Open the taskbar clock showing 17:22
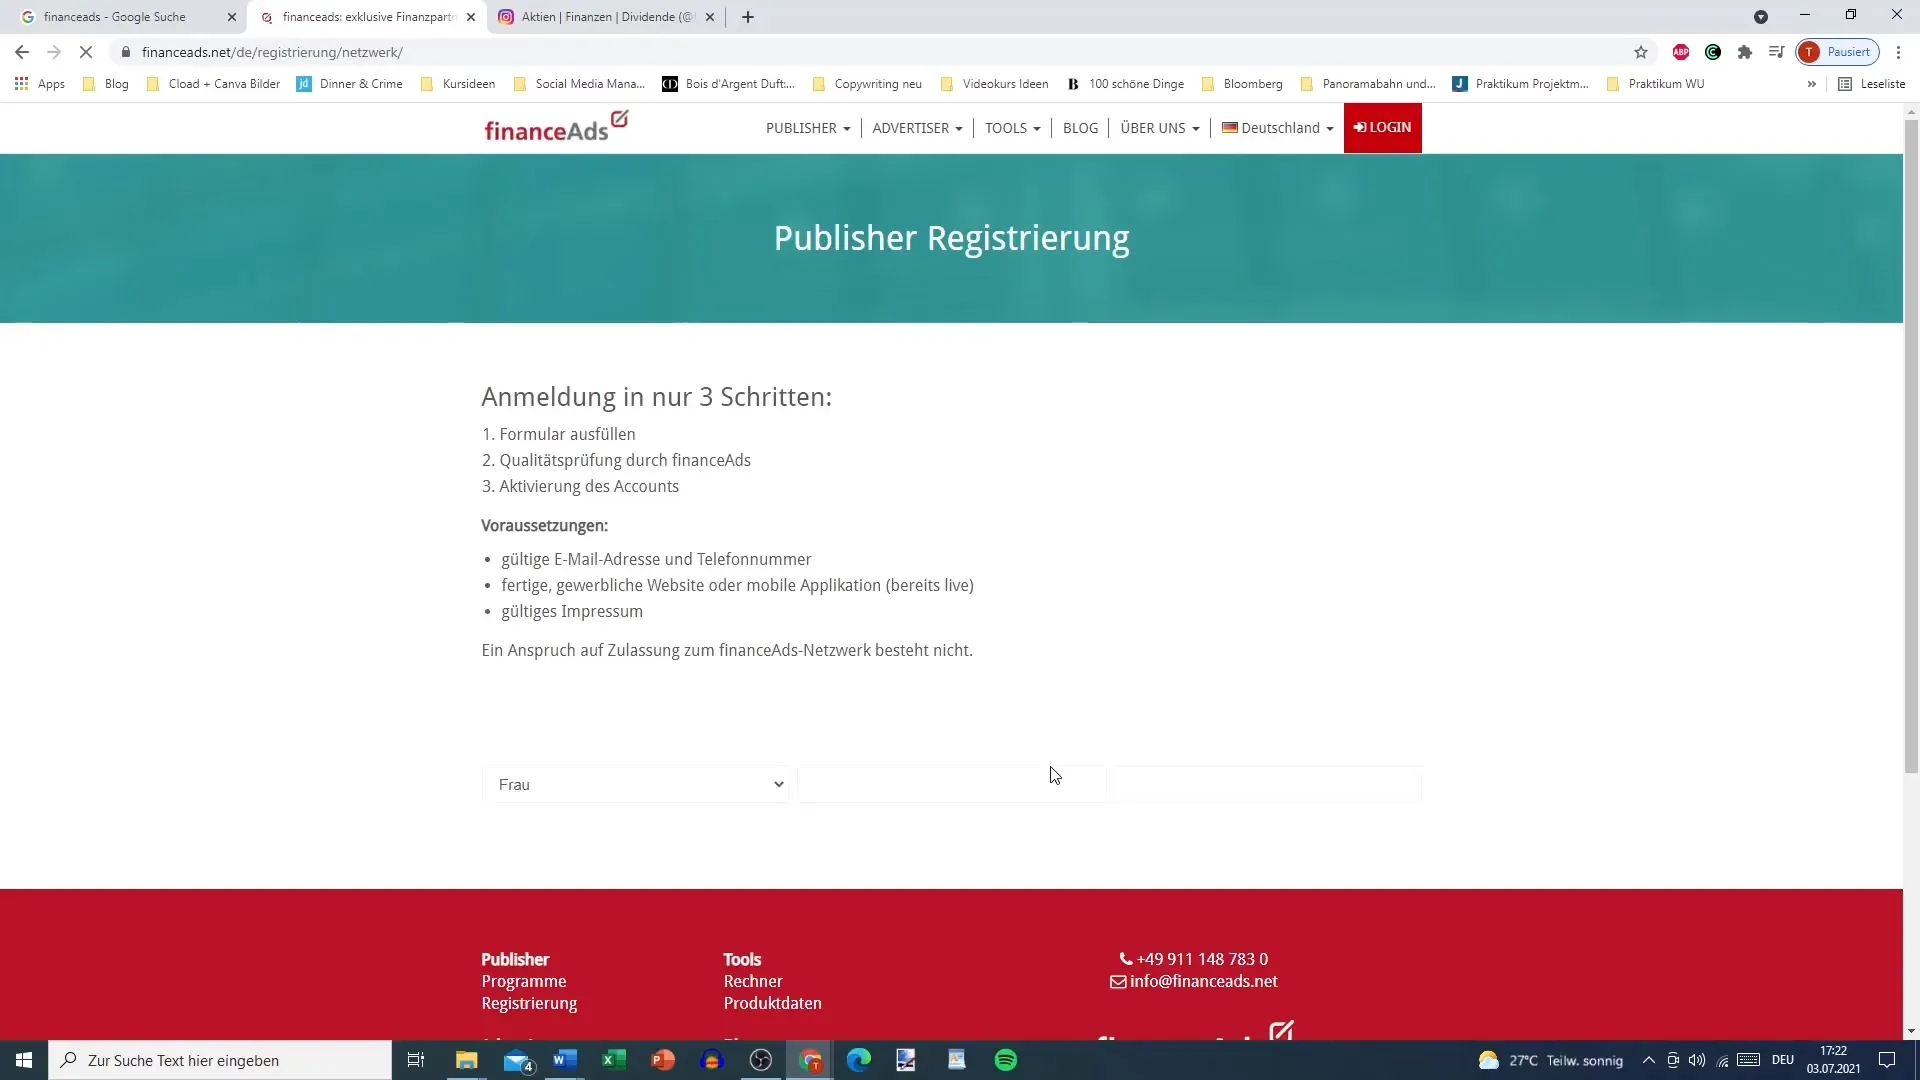Screen dimensions: 1920x1080 click(x=1834, y=1060)
